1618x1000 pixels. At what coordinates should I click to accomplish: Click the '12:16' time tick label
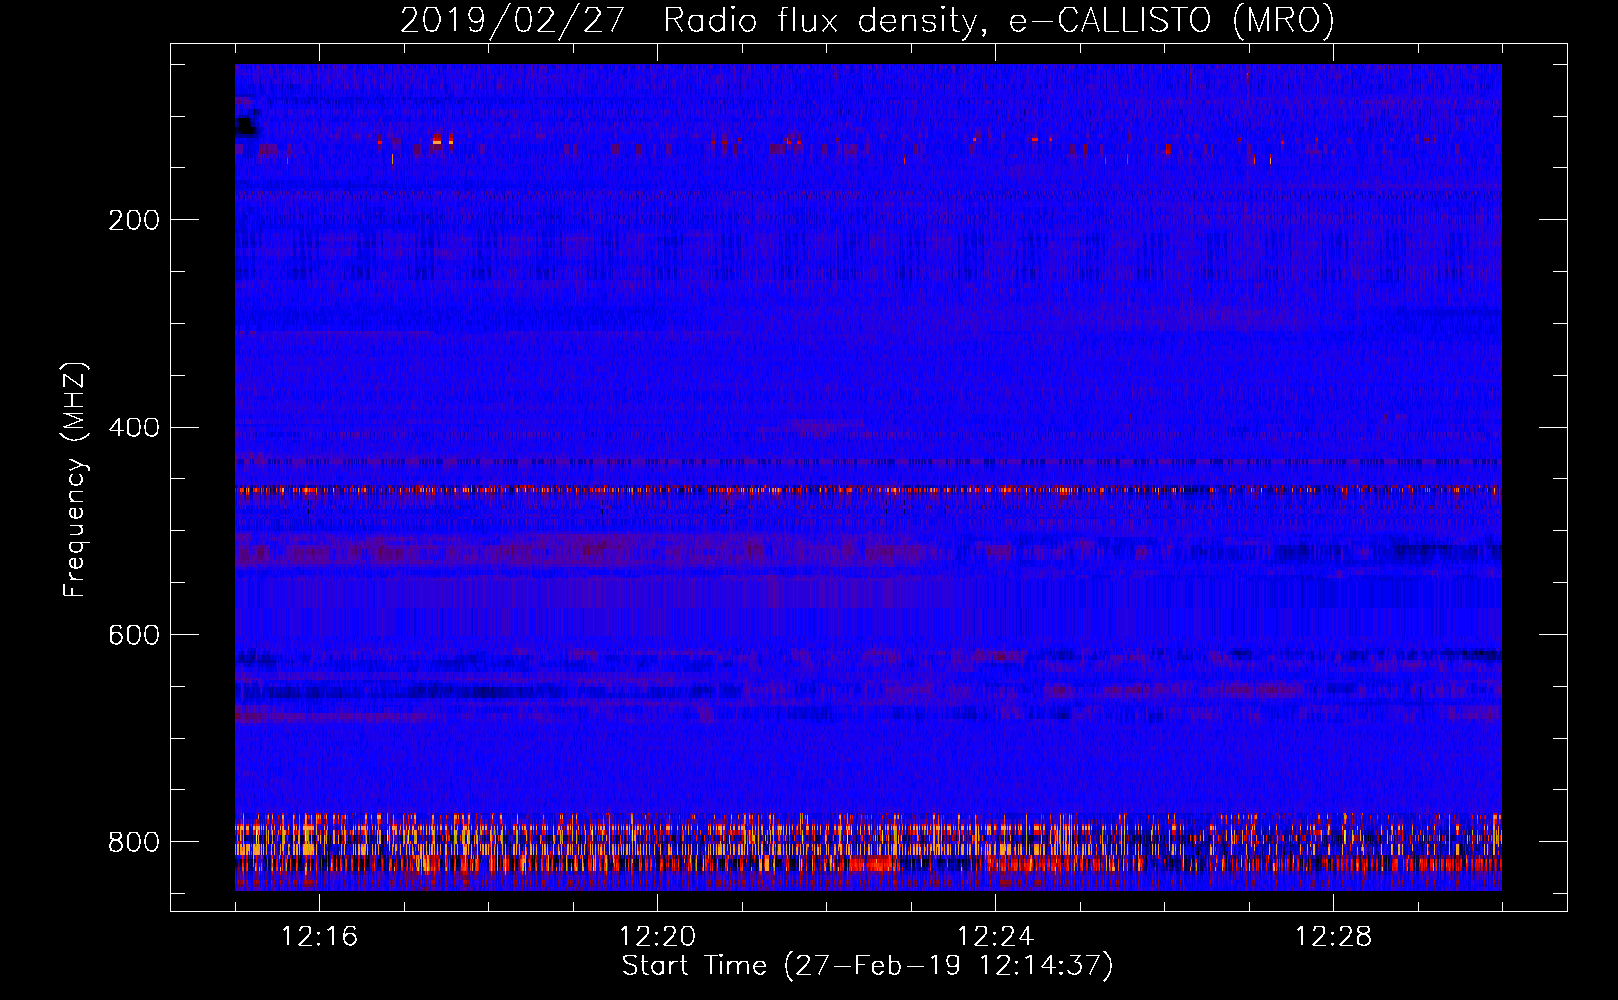click(x=319, y=936)
